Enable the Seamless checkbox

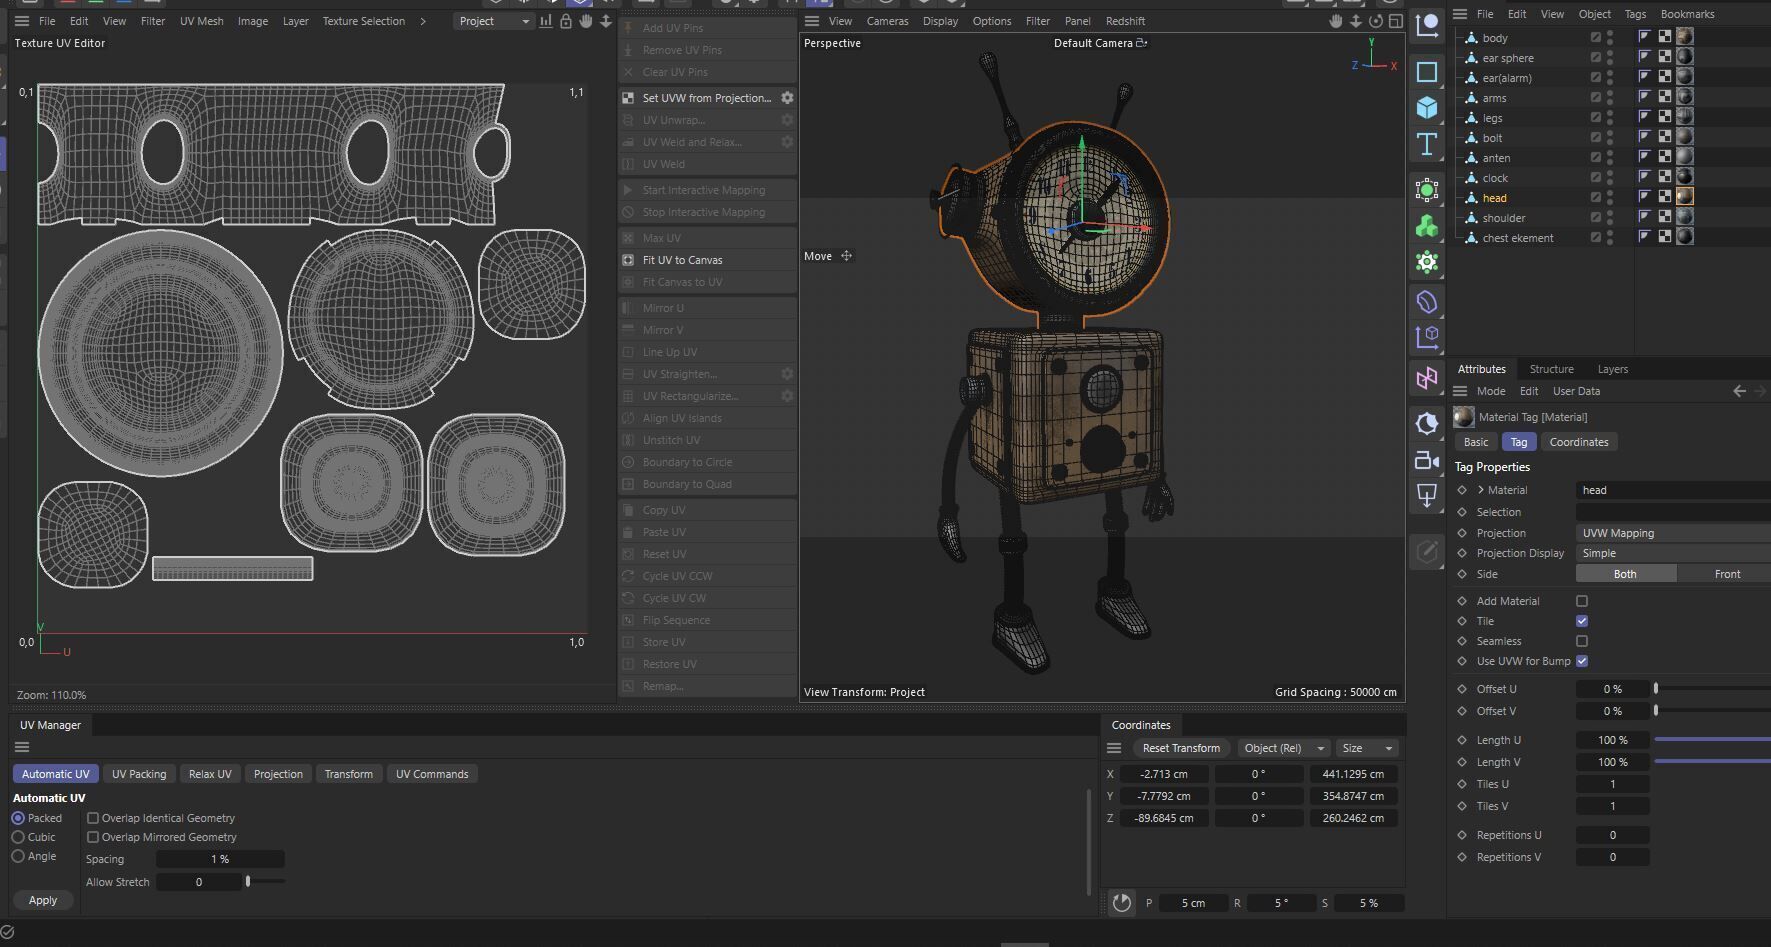coord(1582,641)
